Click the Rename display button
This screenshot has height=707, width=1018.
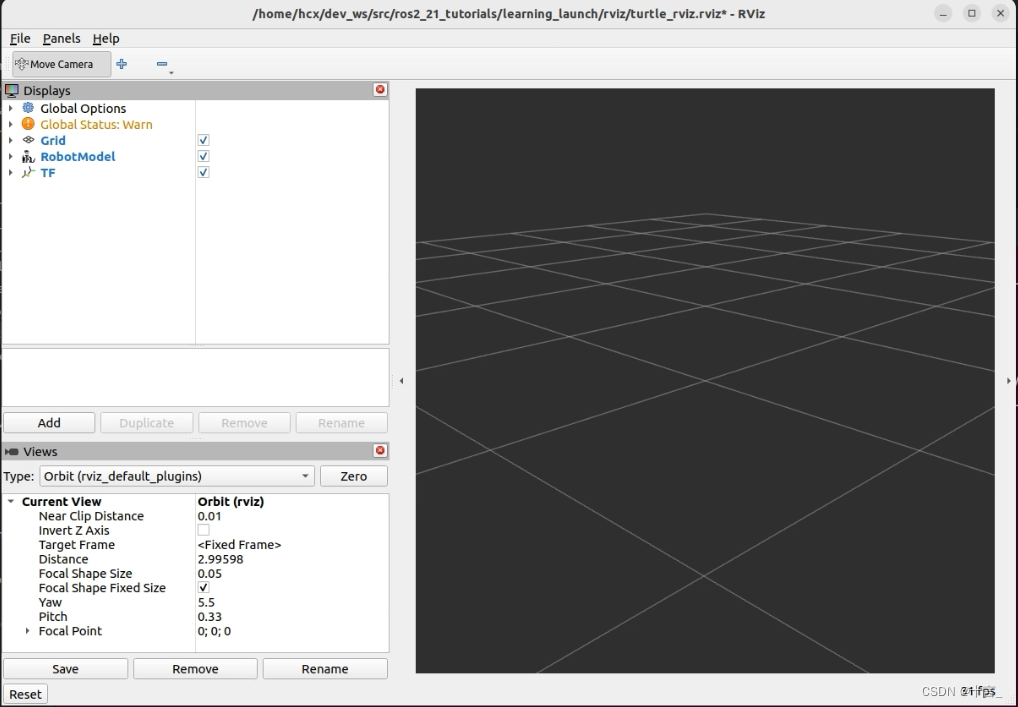341,423
